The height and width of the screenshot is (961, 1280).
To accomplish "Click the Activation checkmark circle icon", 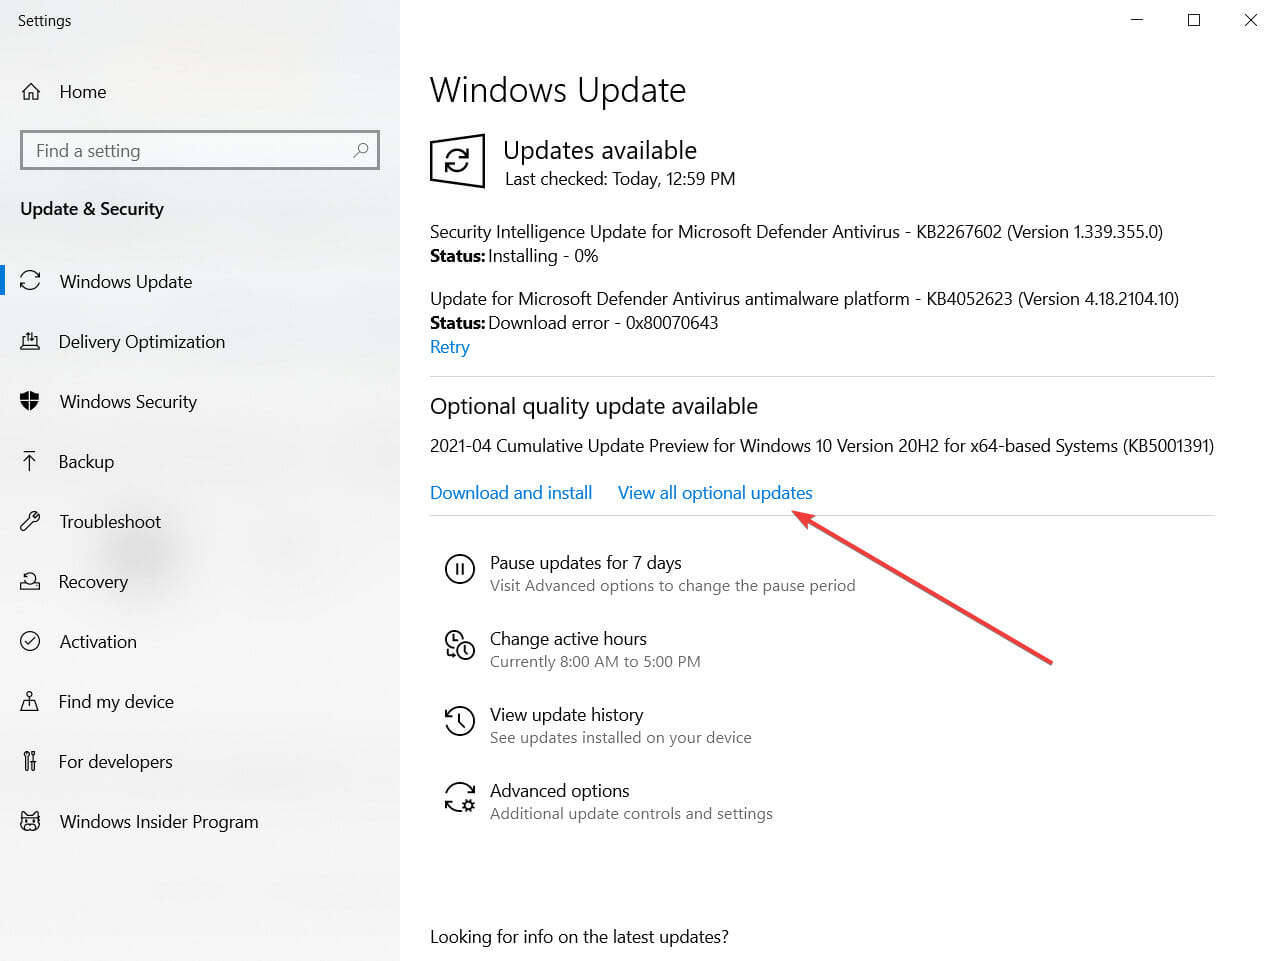I will tap(30, 641).
